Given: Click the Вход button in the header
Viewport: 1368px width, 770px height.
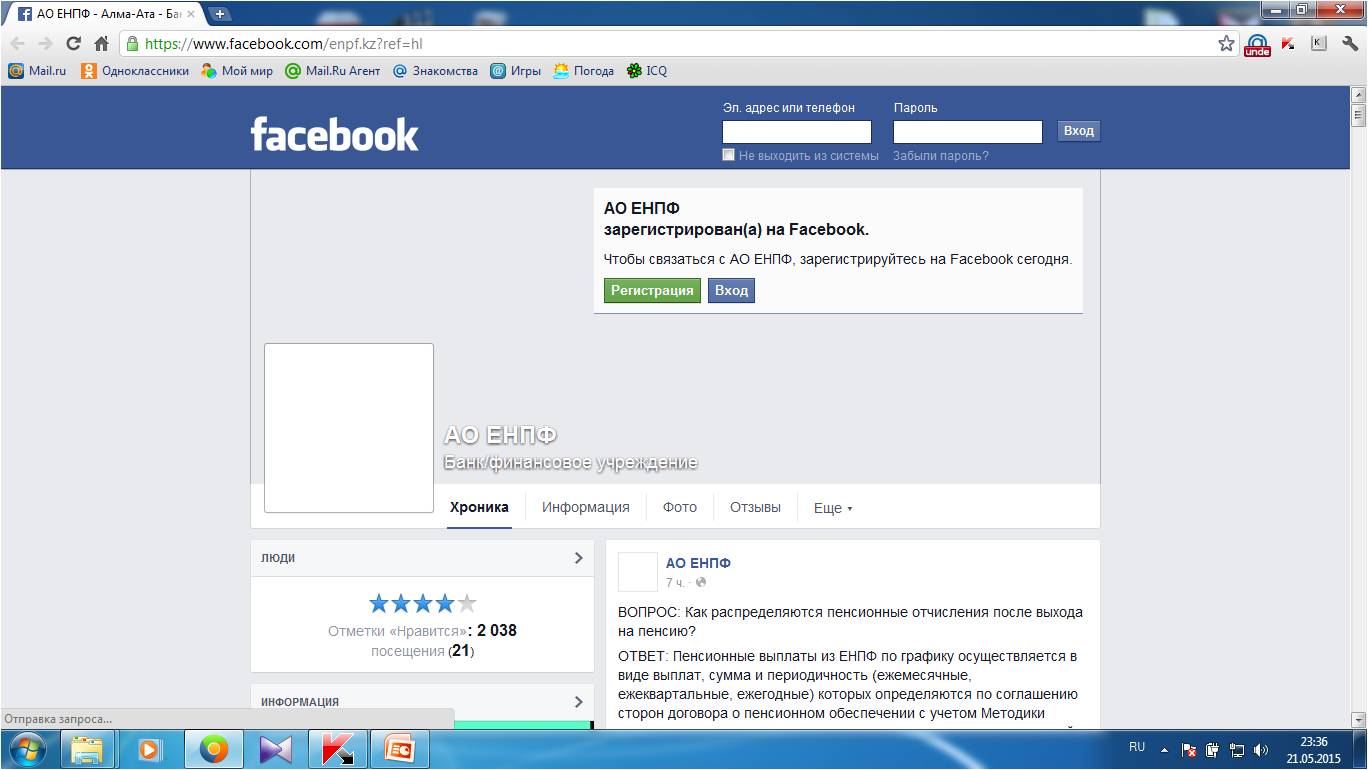Looking at the screenshot, I should [1078, 131].
